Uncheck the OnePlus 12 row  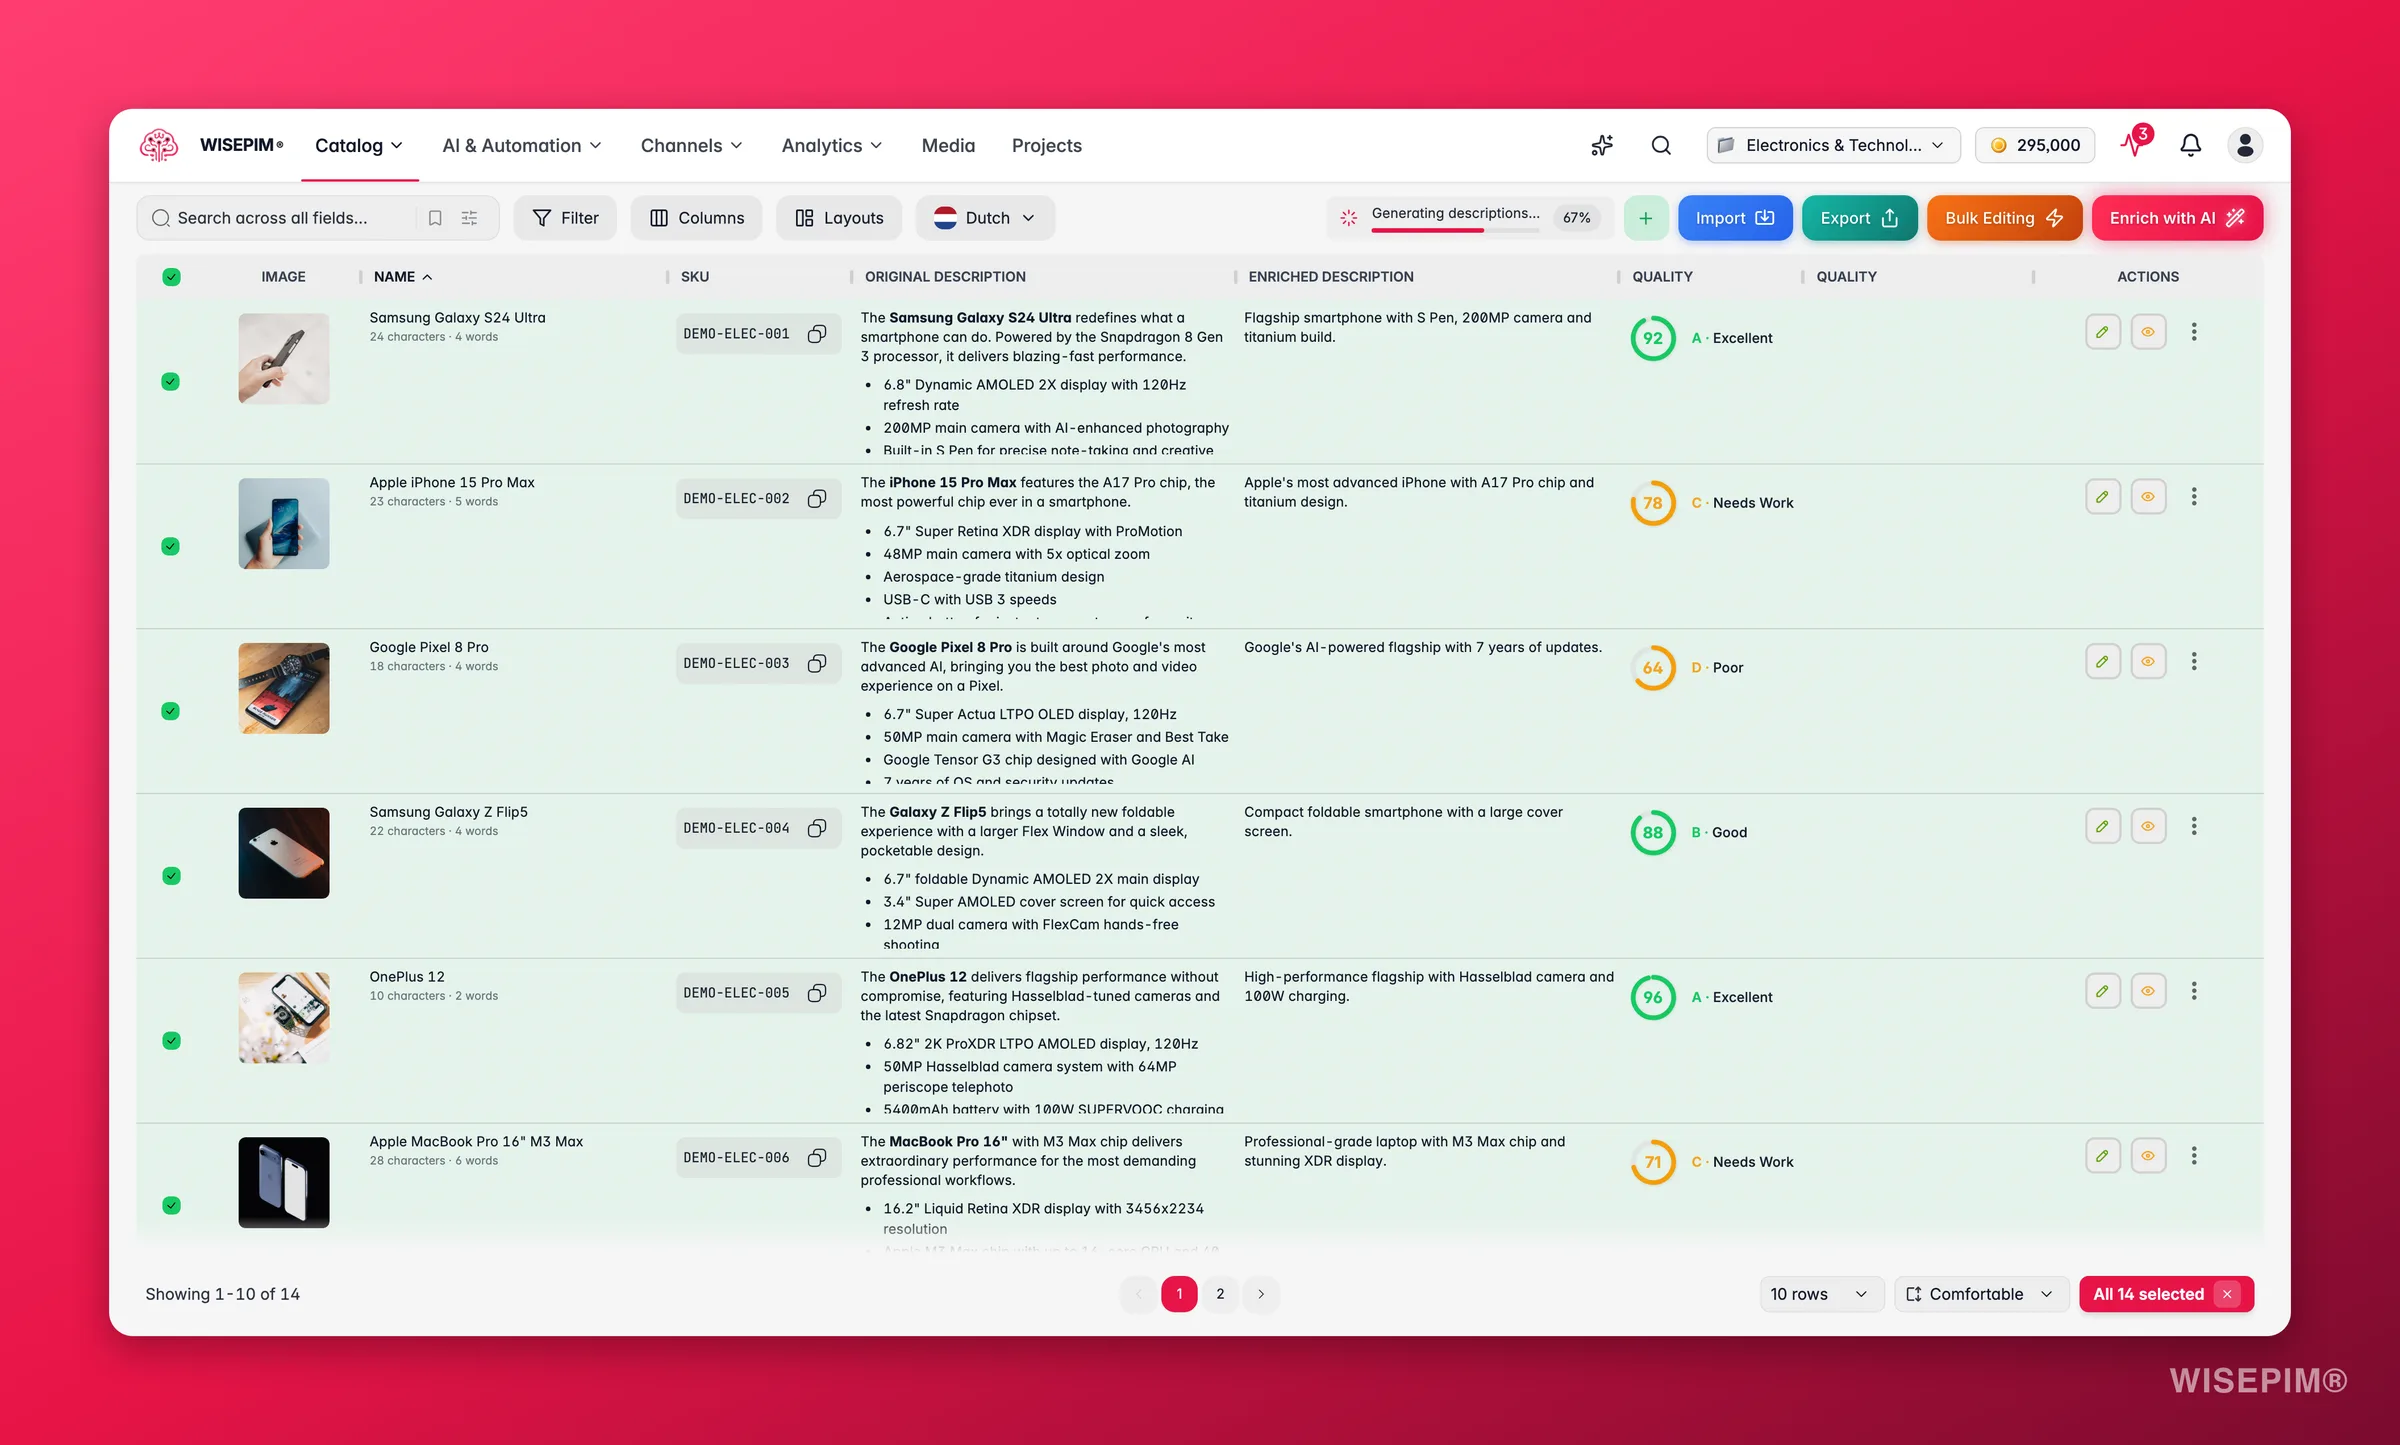(x=171, y=1041)
